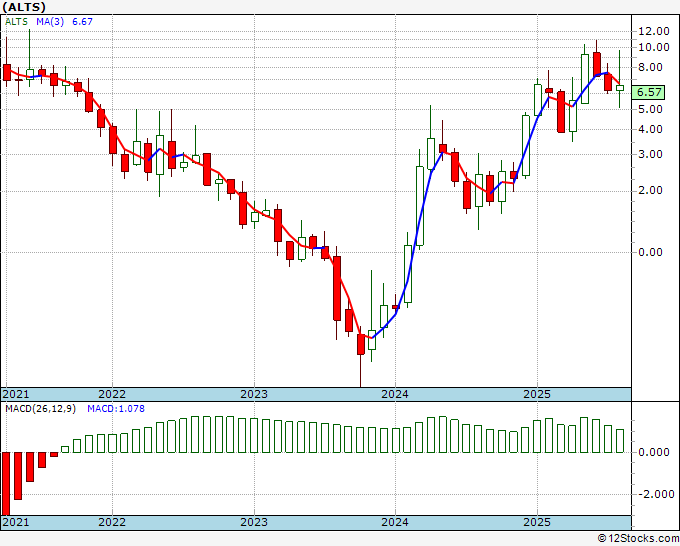
Task: Click the 2.00 price axis label
Action: (651, 190)
